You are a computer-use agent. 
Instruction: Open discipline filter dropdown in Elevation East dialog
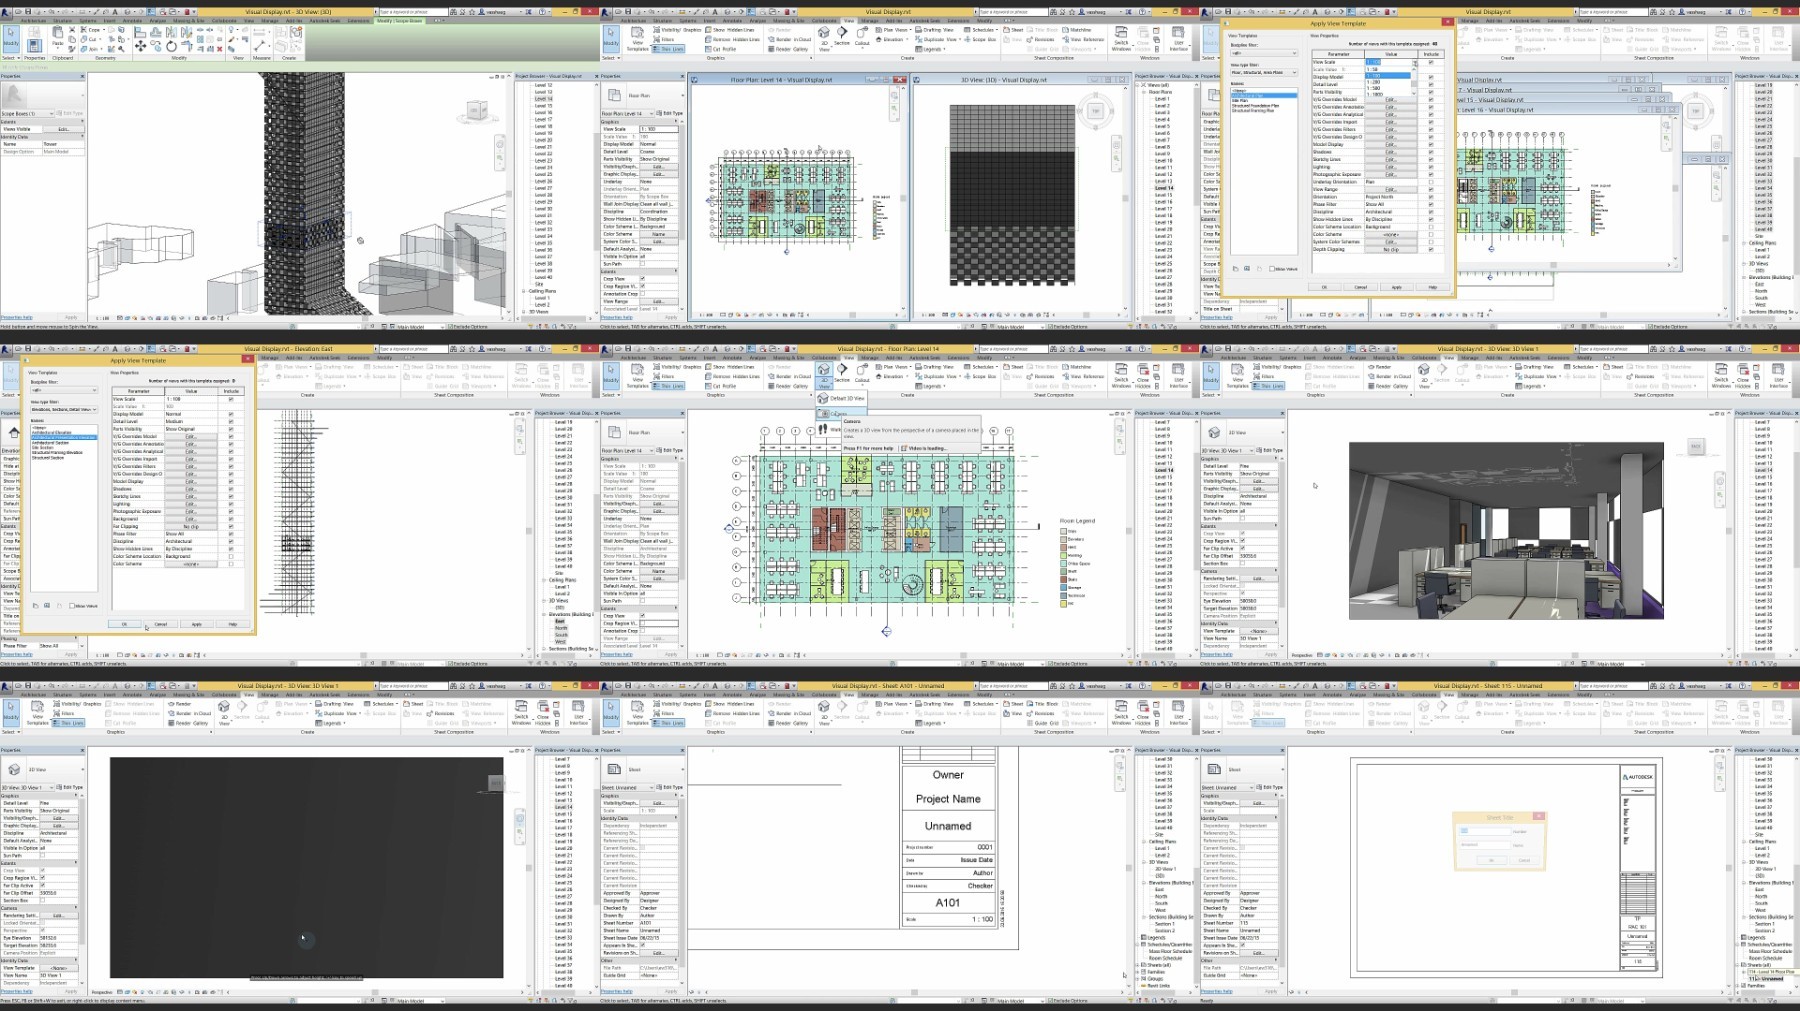pyautogui.click(x=63, y=390)
